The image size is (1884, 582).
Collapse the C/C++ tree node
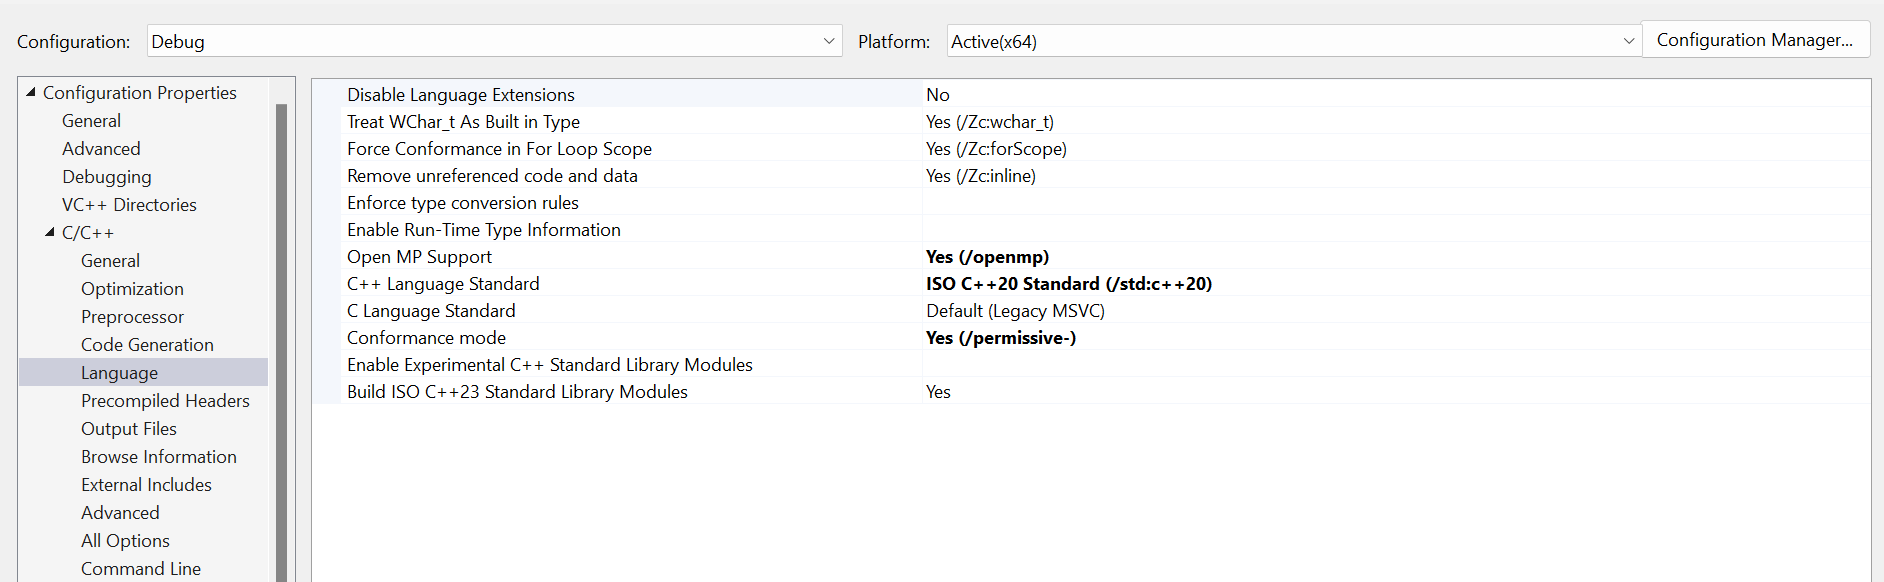(x=50, y=232)
